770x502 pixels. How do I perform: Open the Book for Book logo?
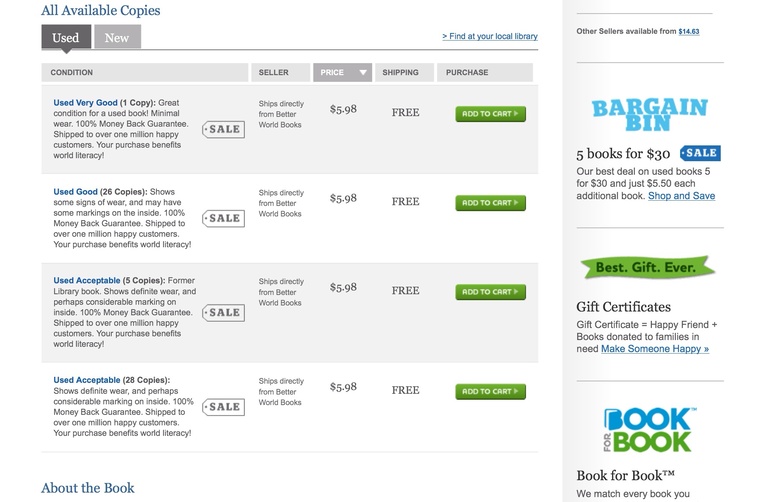pyautogui.click(x=650, y=430)
